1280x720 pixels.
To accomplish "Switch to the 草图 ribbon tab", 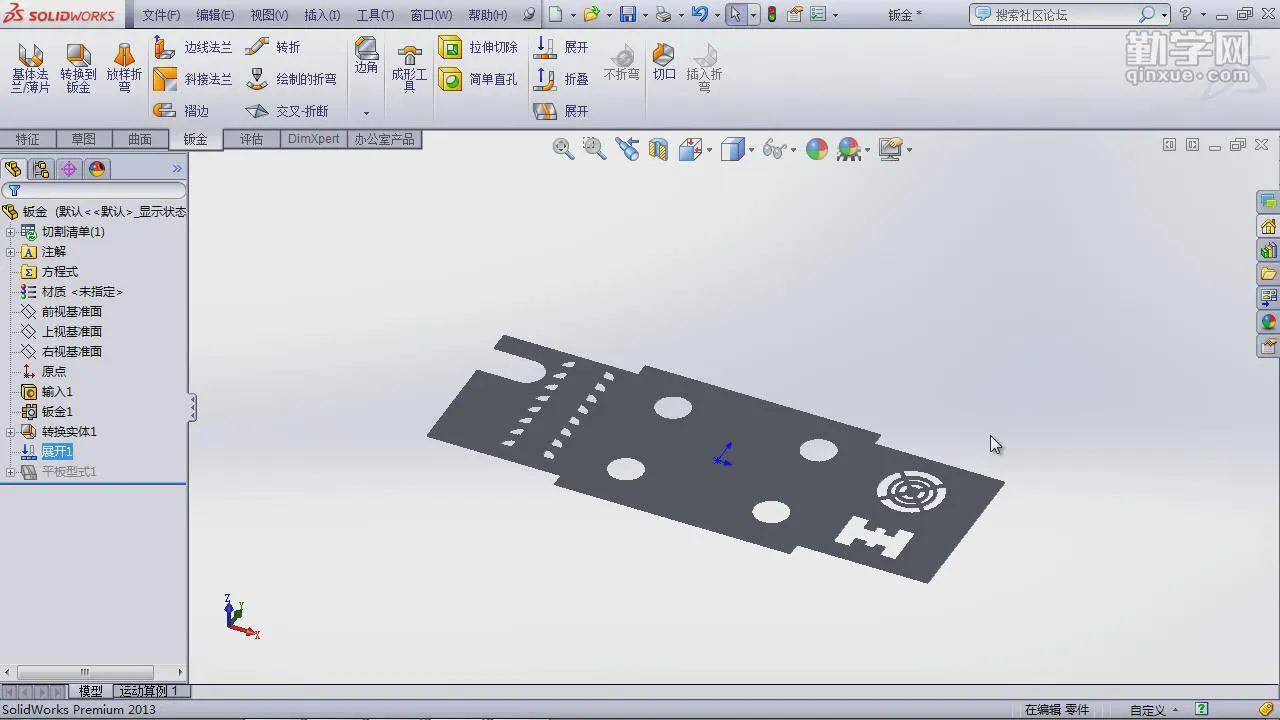I will coord(84,139).
